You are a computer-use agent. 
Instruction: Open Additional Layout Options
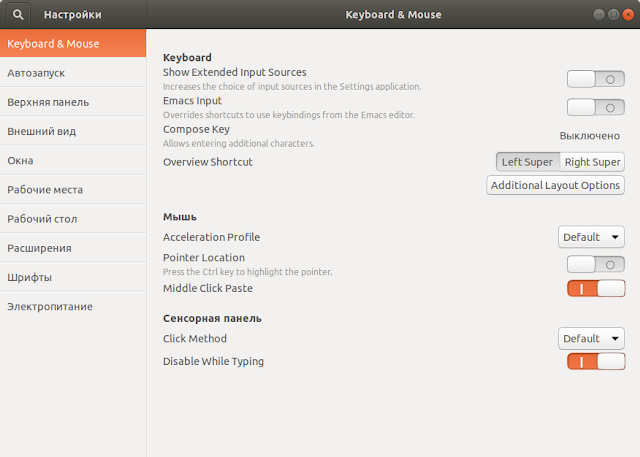point(555,185)
